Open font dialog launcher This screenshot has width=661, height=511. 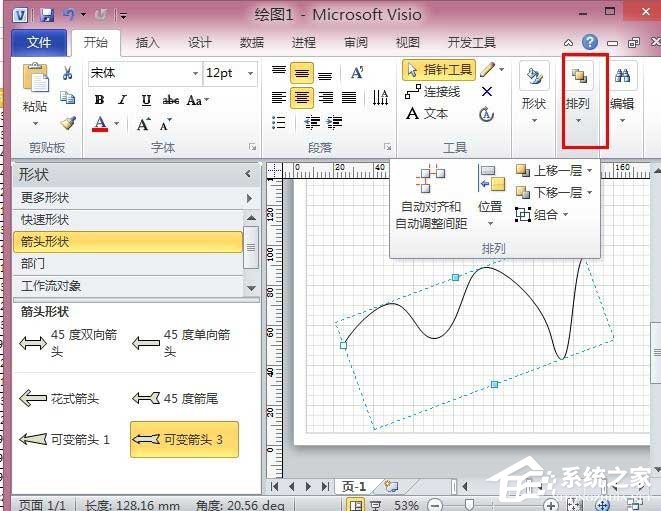point(253,147)
